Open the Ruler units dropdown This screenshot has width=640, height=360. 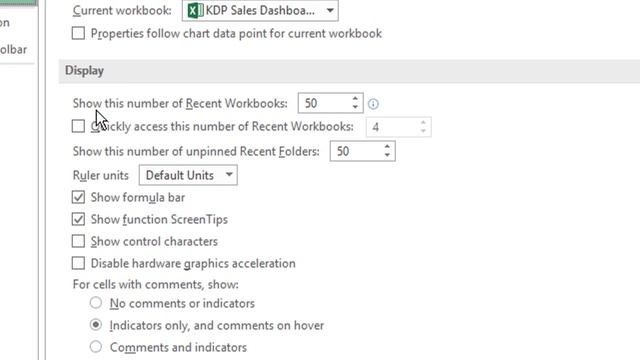click(x=188, y=175)
